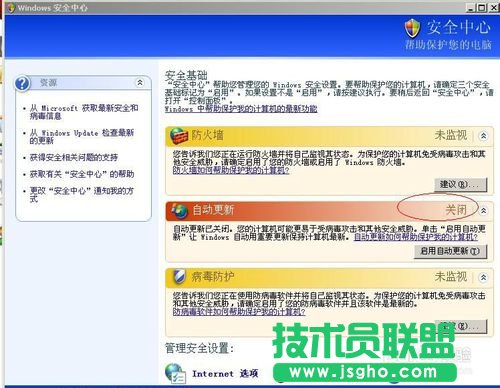This screenshot has height=388, width=500.
Task: Click the firewall brick wall icon
Action: [x=179, y=136]
